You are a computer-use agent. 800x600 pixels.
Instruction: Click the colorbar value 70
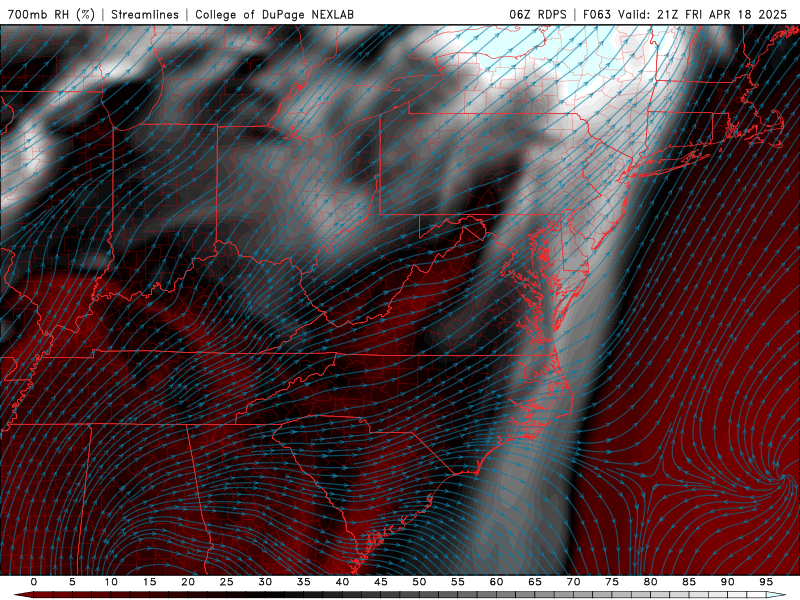(x=573, y=582)
